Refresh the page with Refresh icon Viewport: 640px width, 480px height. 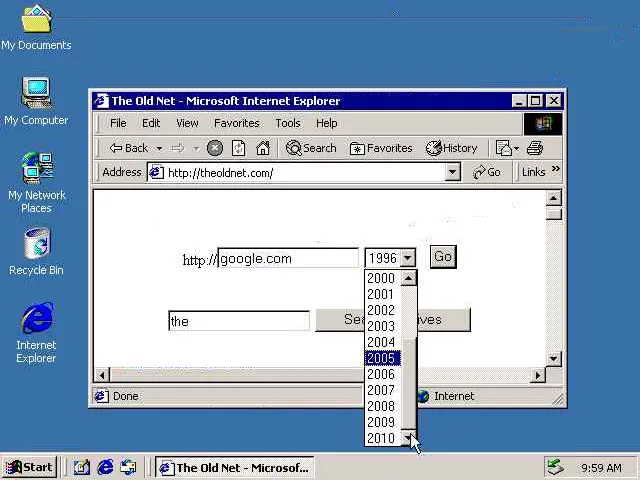[x=238, y=148]
